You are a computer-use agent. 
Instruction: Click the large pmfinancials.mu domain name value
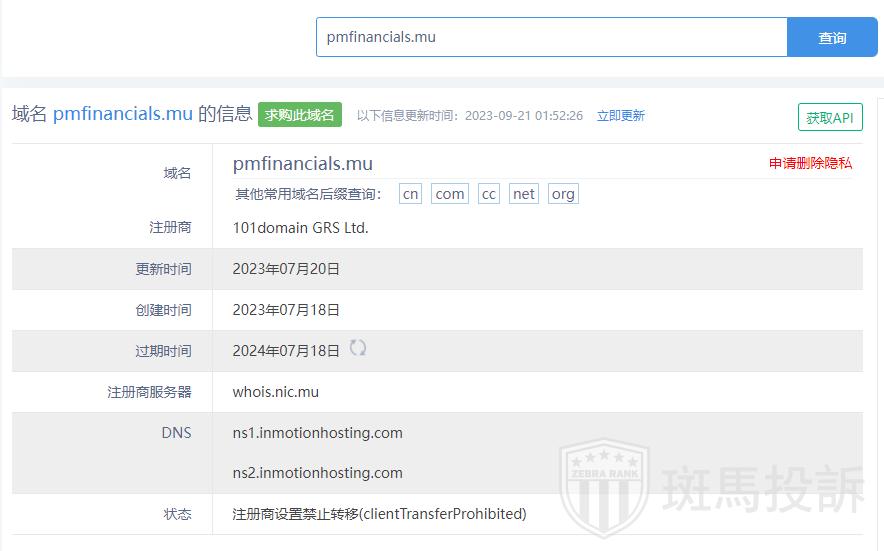click(302, 164)
